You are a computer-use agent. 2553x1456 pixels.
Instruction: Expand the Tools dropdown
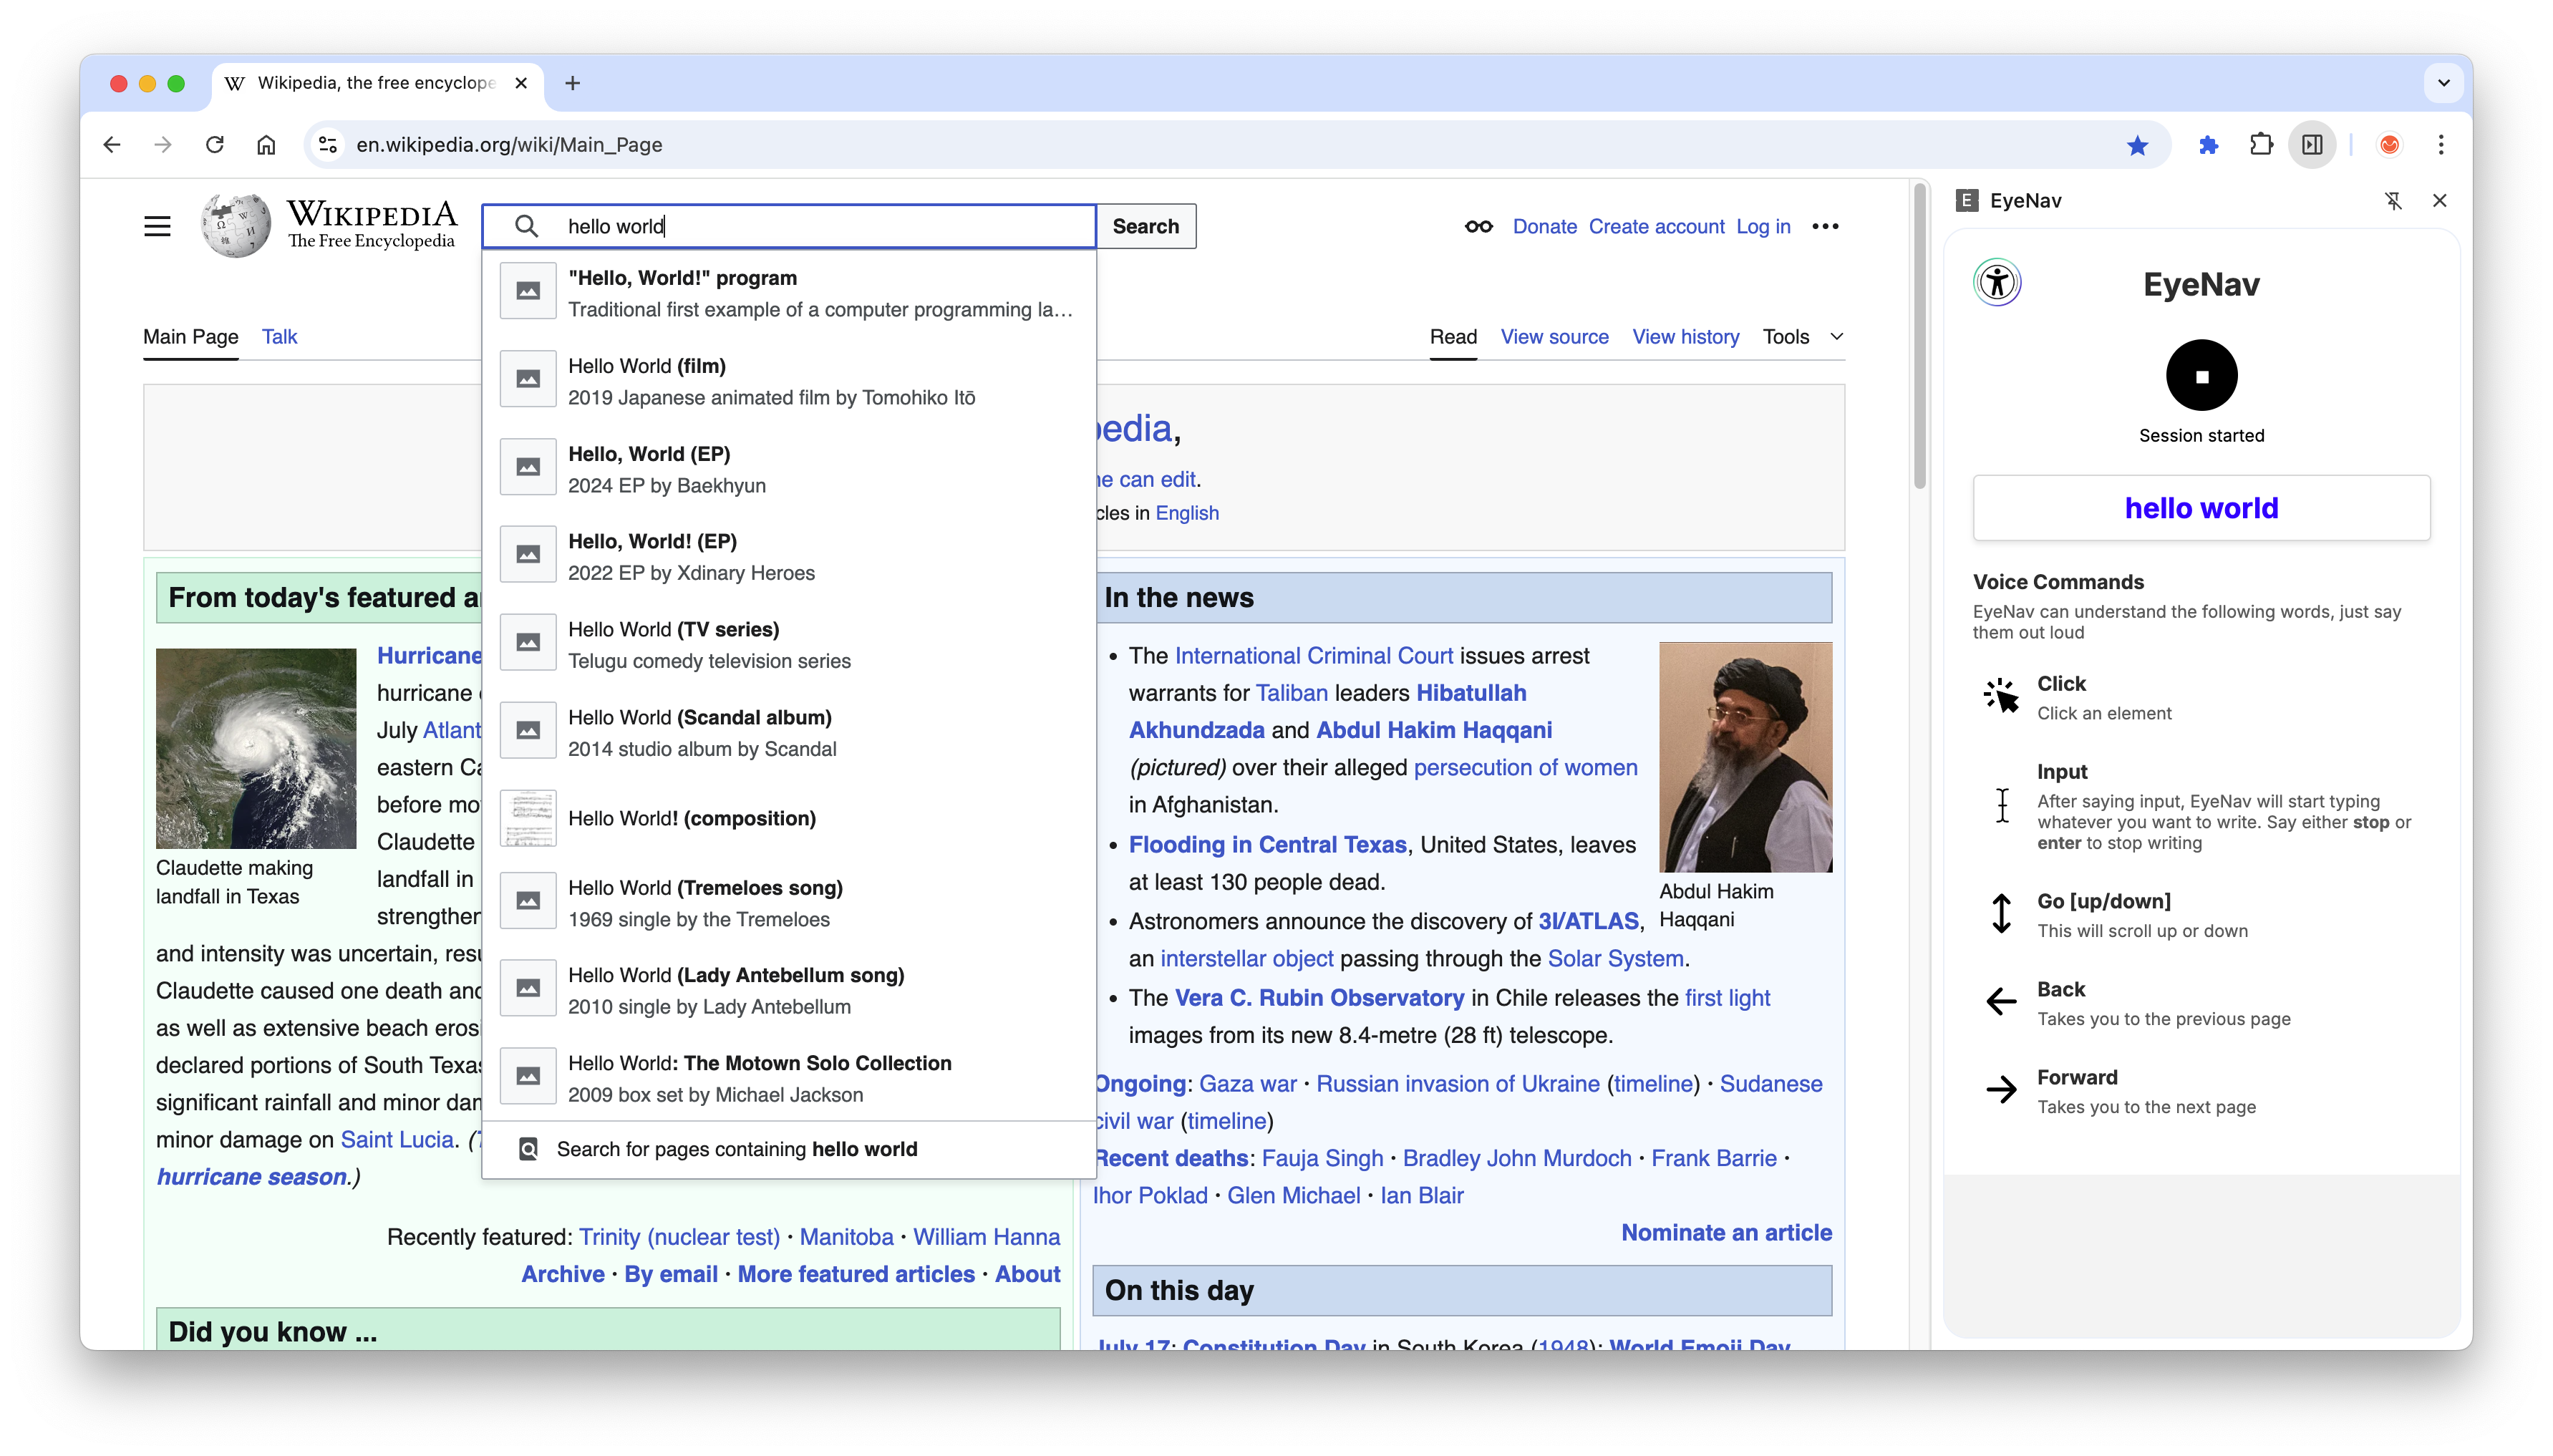tap(1803, 337)
